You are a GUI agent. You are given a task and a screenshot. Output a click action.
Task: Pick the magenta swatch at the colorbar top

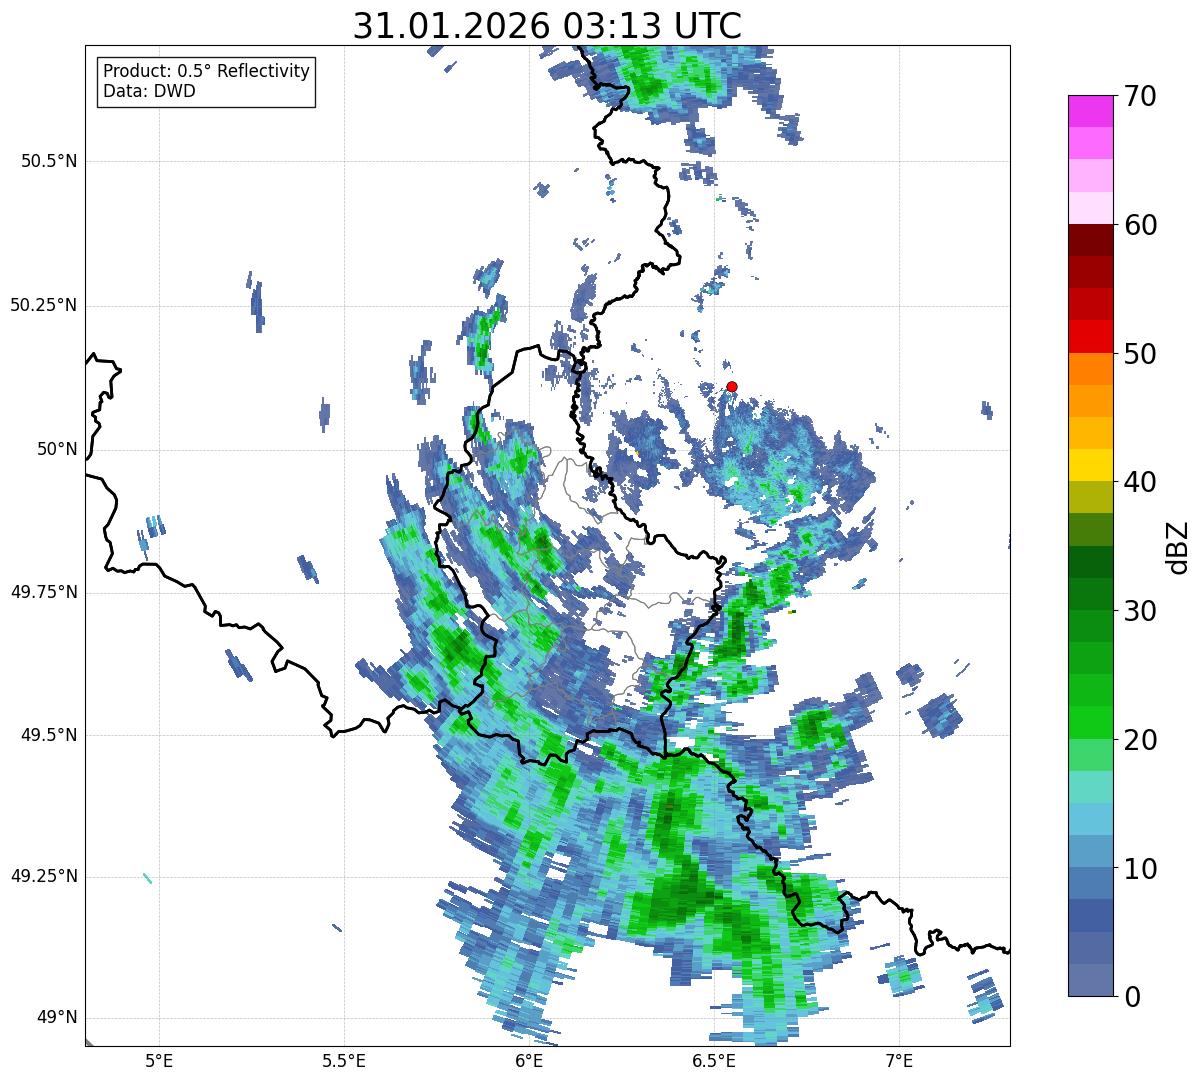tap(1090, 111)
